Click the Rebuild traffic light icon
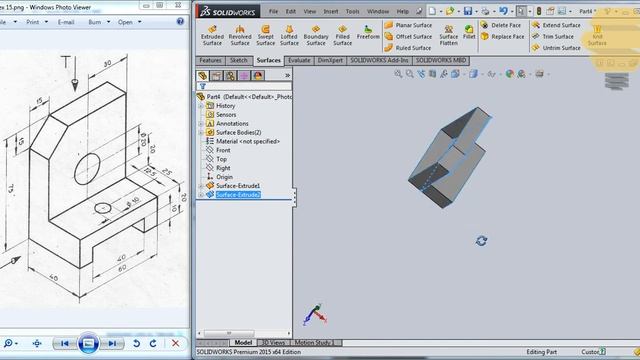 [x=539, y=11]
